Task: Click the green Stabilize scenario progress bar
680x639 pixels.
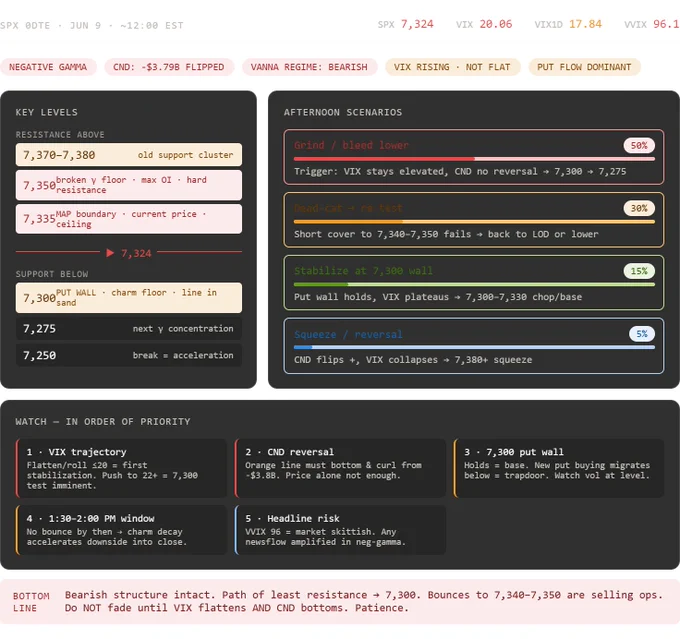Action: (474, 285)
